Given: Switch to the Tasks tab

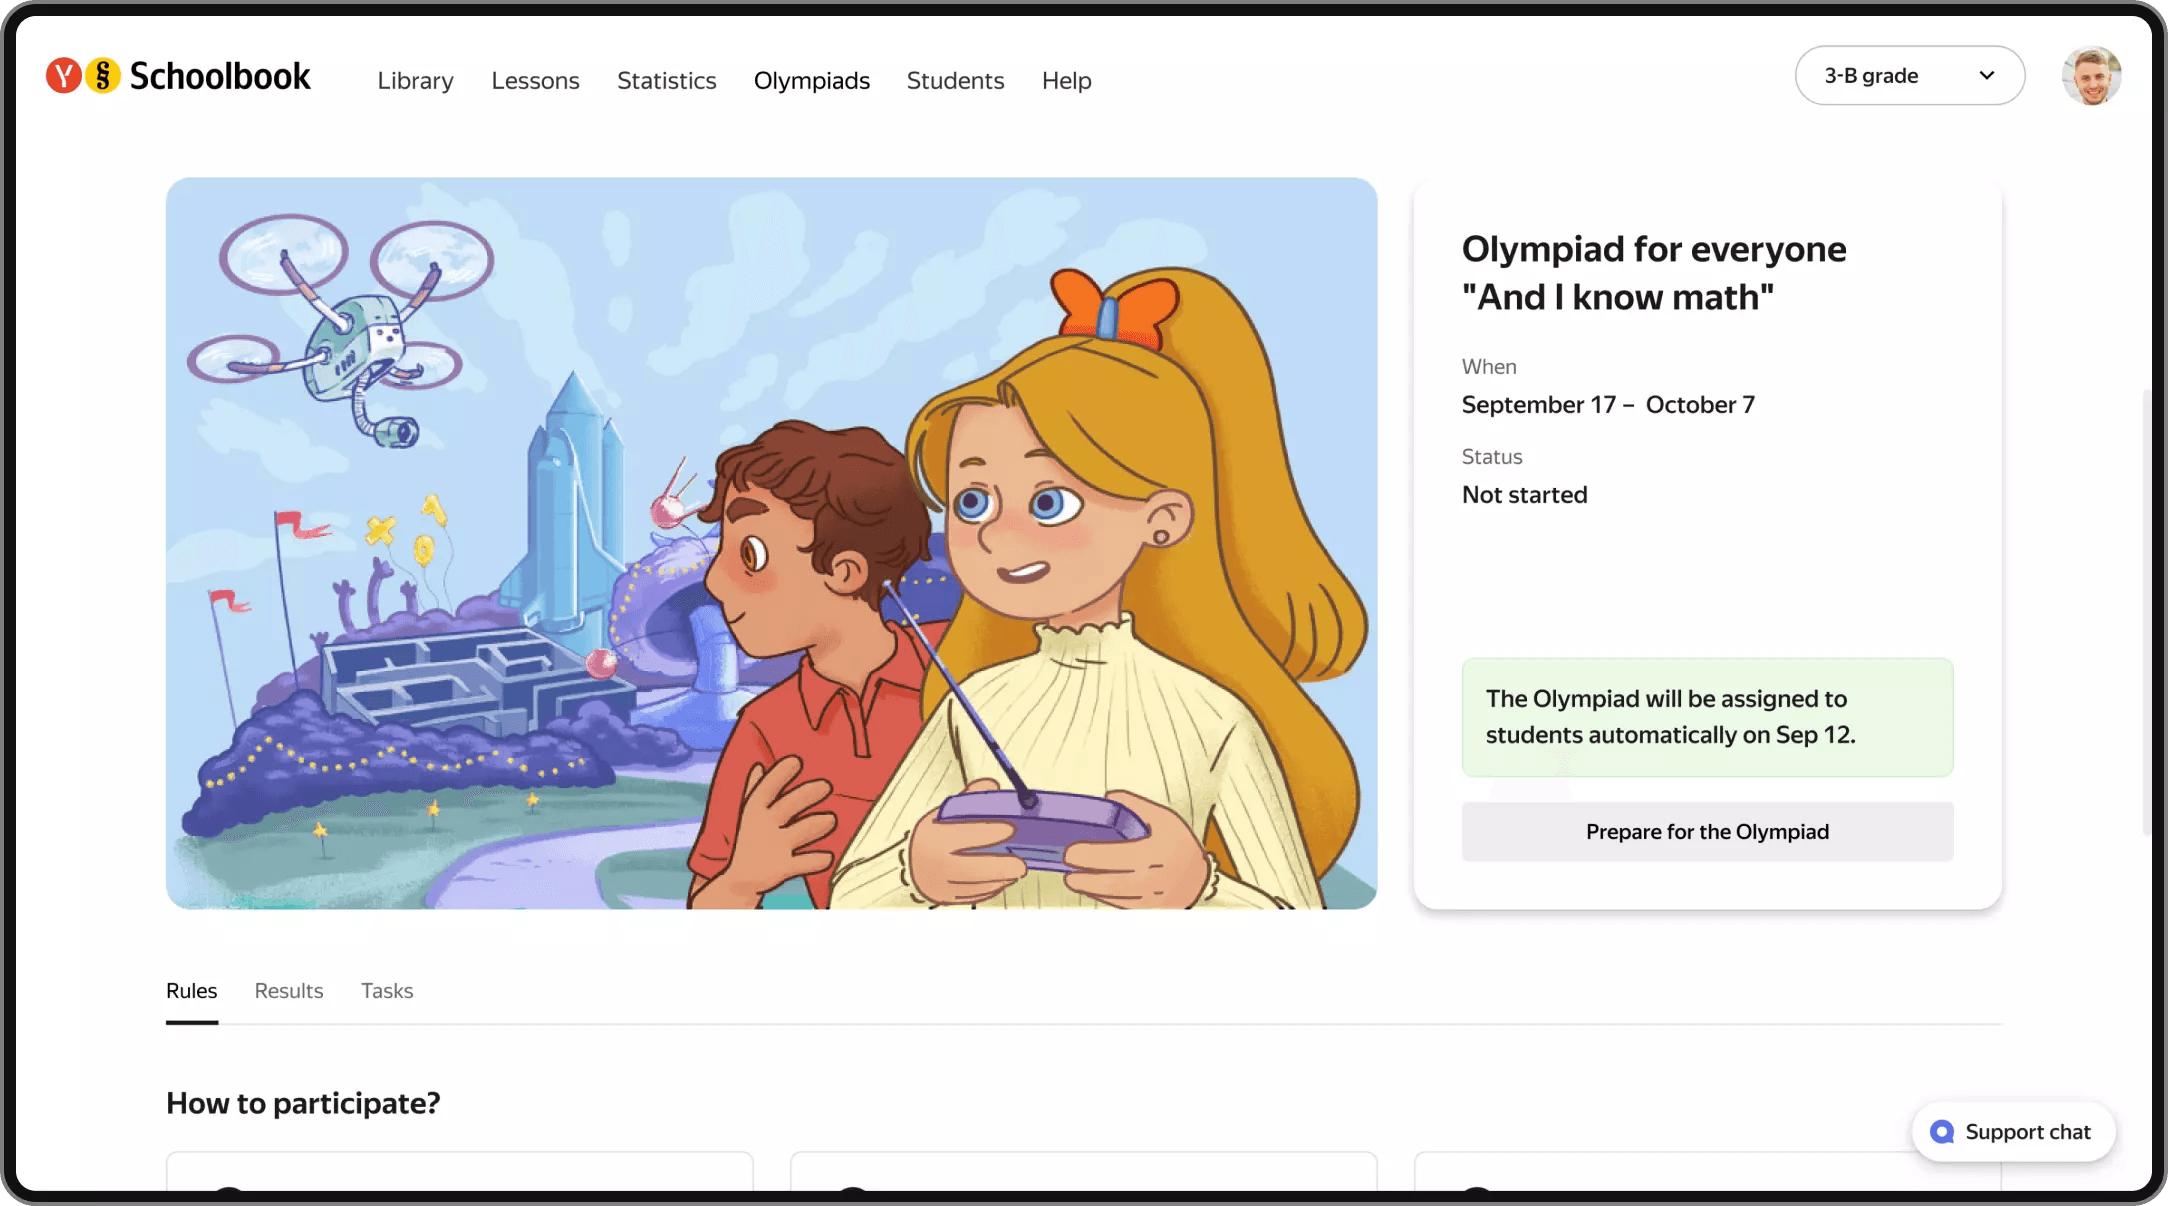Looking at the screenshot, I should pos(387,991).
